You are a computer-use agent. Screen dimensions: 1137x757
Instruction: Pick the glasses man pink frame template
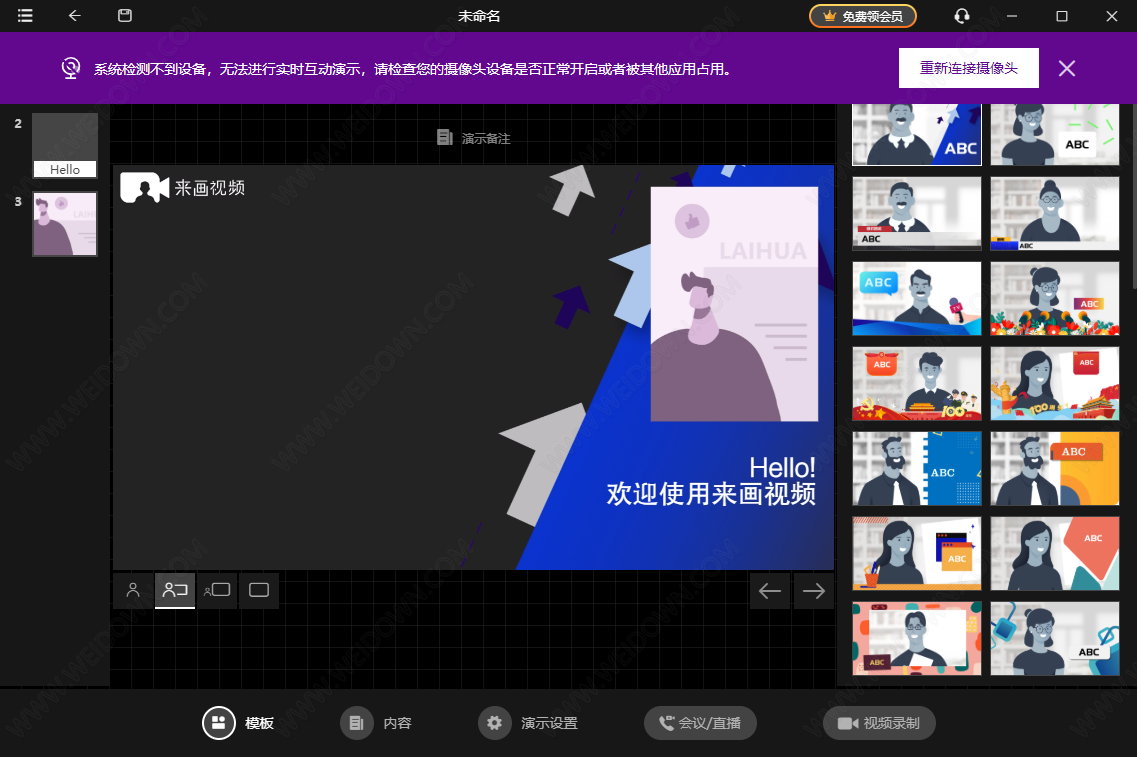[x=917, y=638]
